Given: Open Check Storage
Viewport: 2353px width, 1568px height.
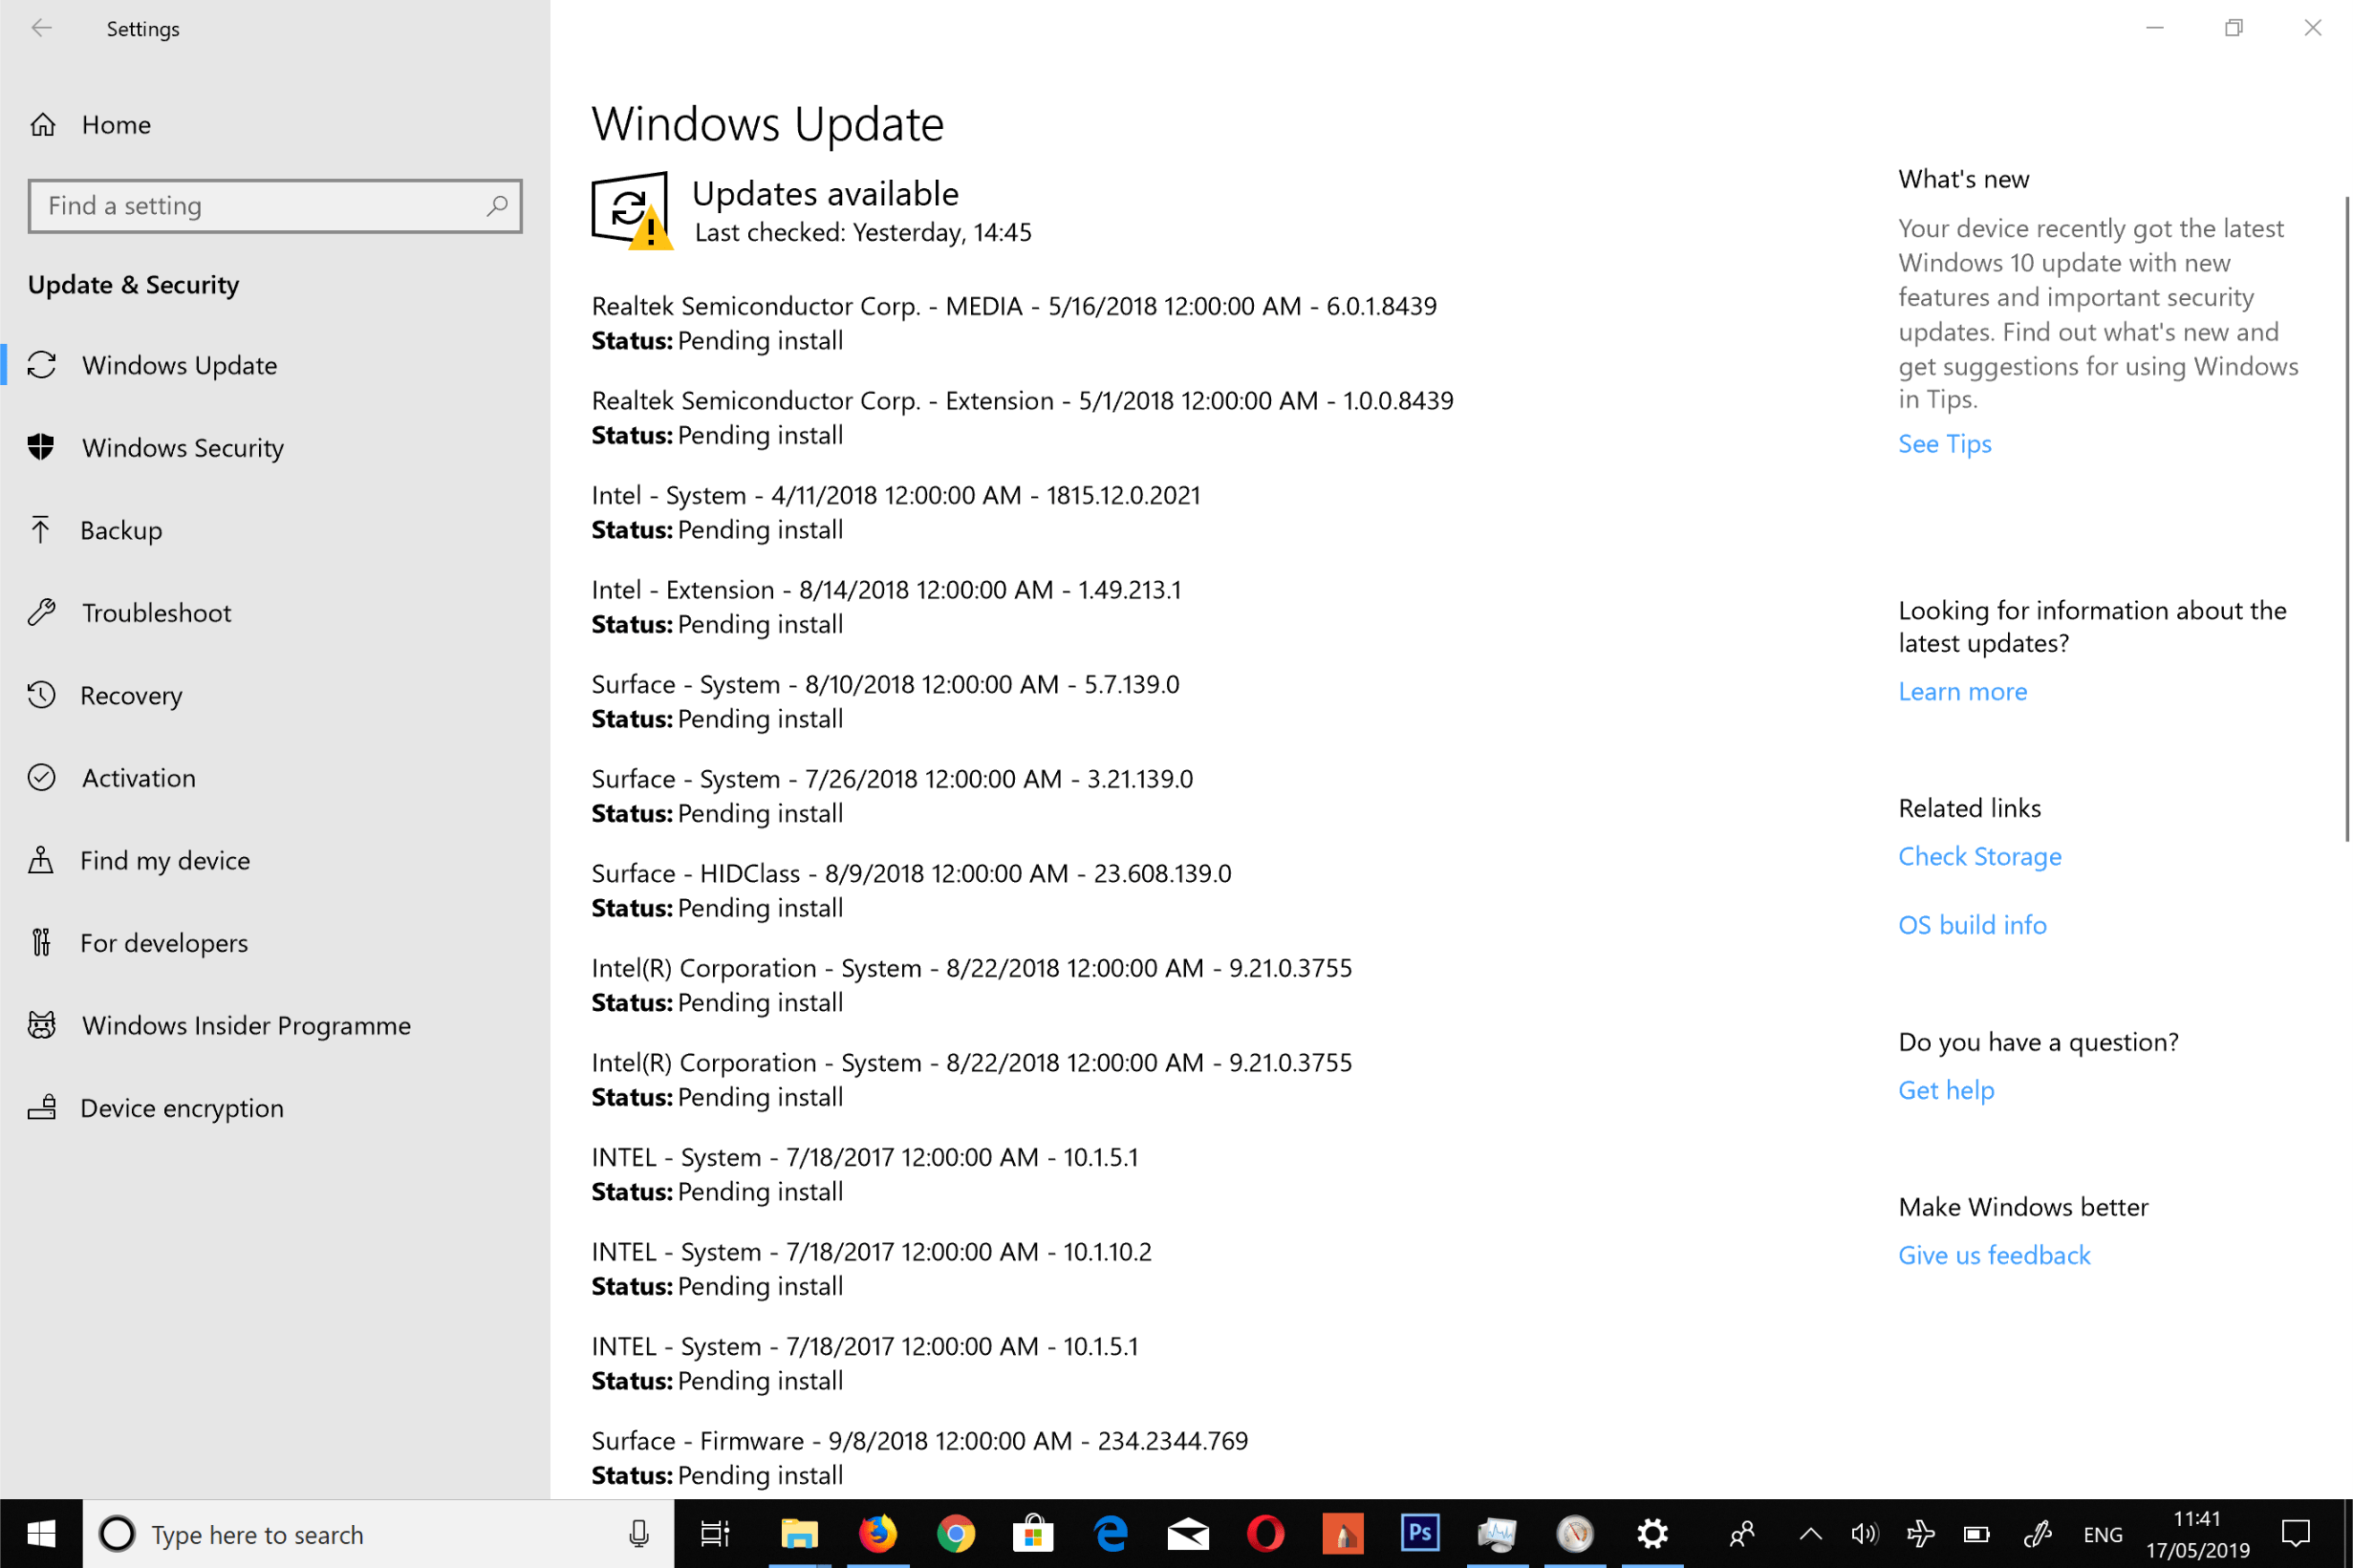Looking at the screenshot, I should [x=1979, y=856].
